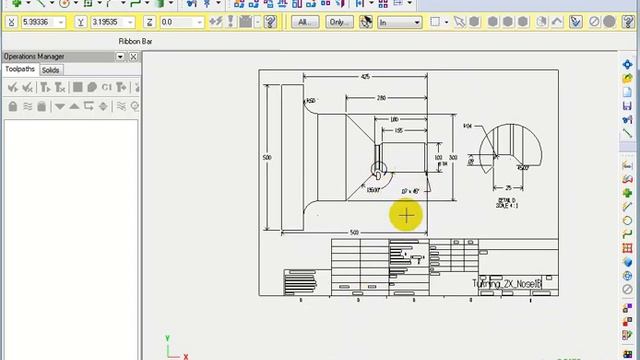Click the X coordinate label button
This screenshot has width=640, height=360.
pyautogui.click(x=11, y=22)
